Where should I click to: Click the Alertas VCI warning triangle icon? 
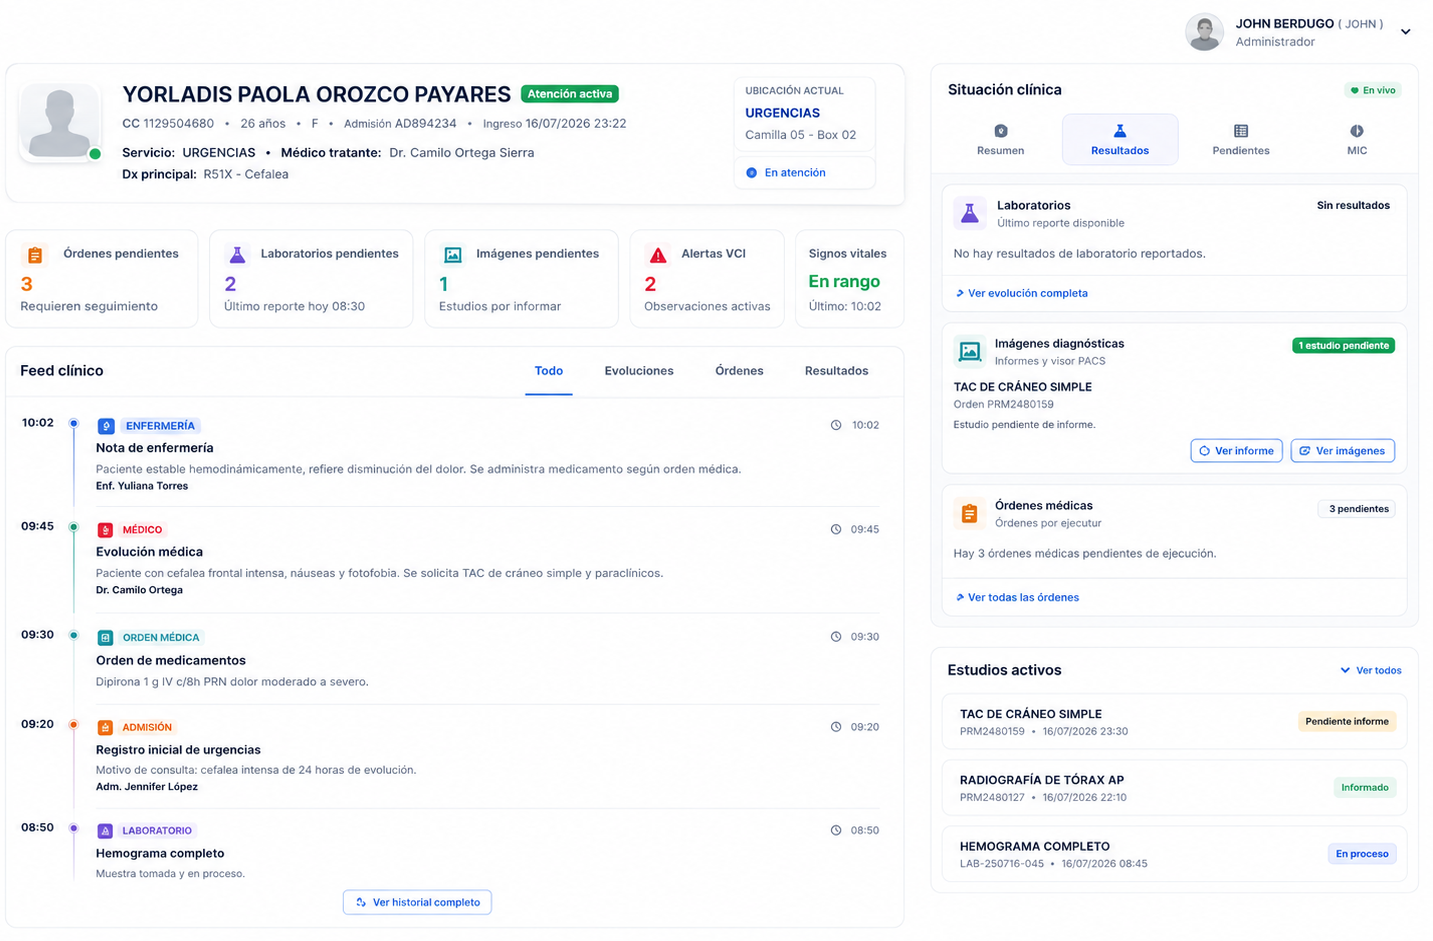point(657,255)
